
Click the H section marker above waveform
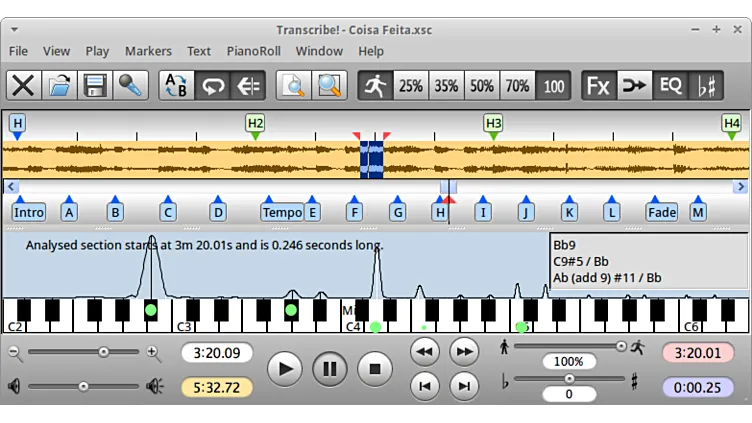(17, 124)
